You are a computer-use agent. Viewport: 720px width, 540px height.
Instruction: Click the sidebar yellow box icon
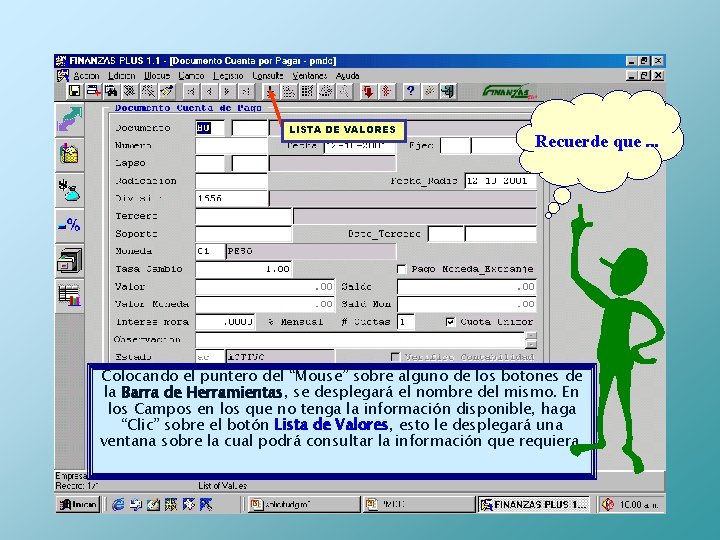click(x=69, y=155)
